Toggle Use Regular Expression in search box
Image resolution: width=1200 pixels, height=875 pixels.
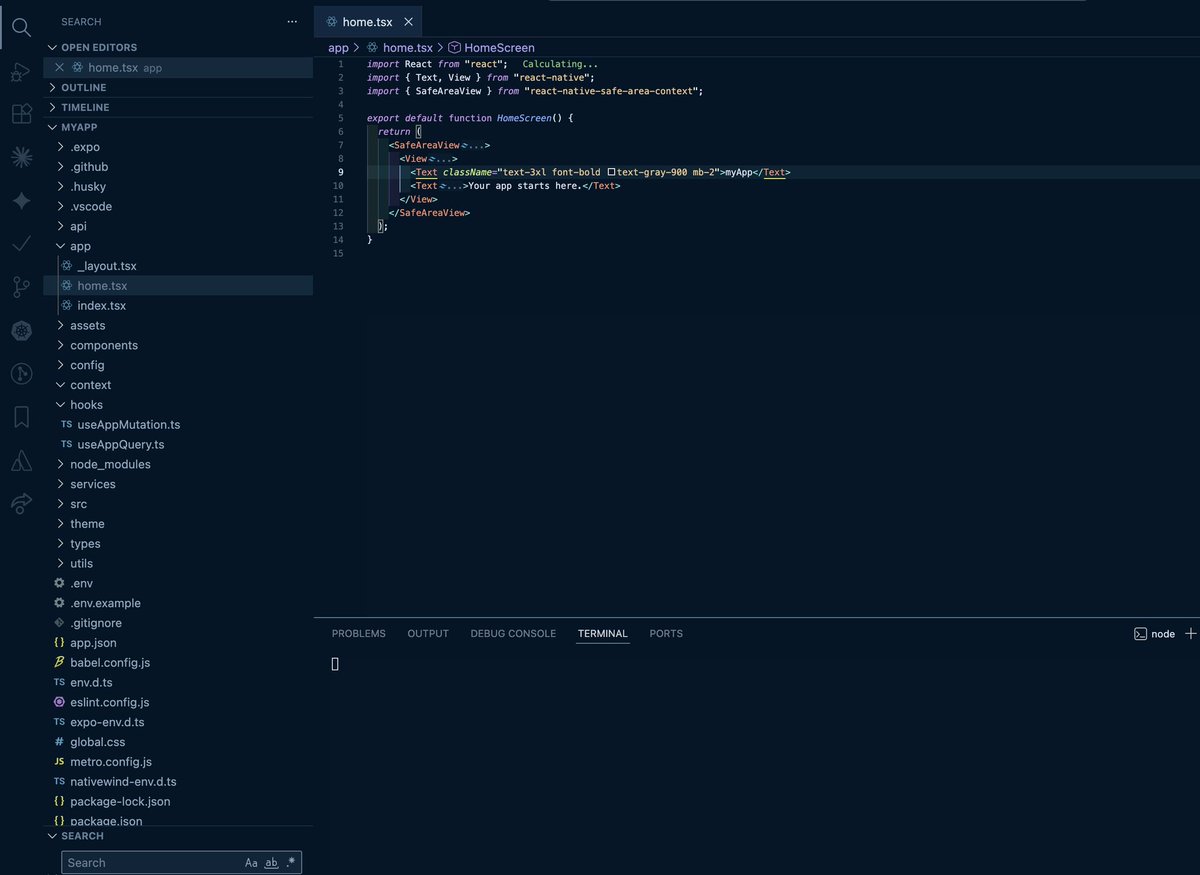[290, 862]
